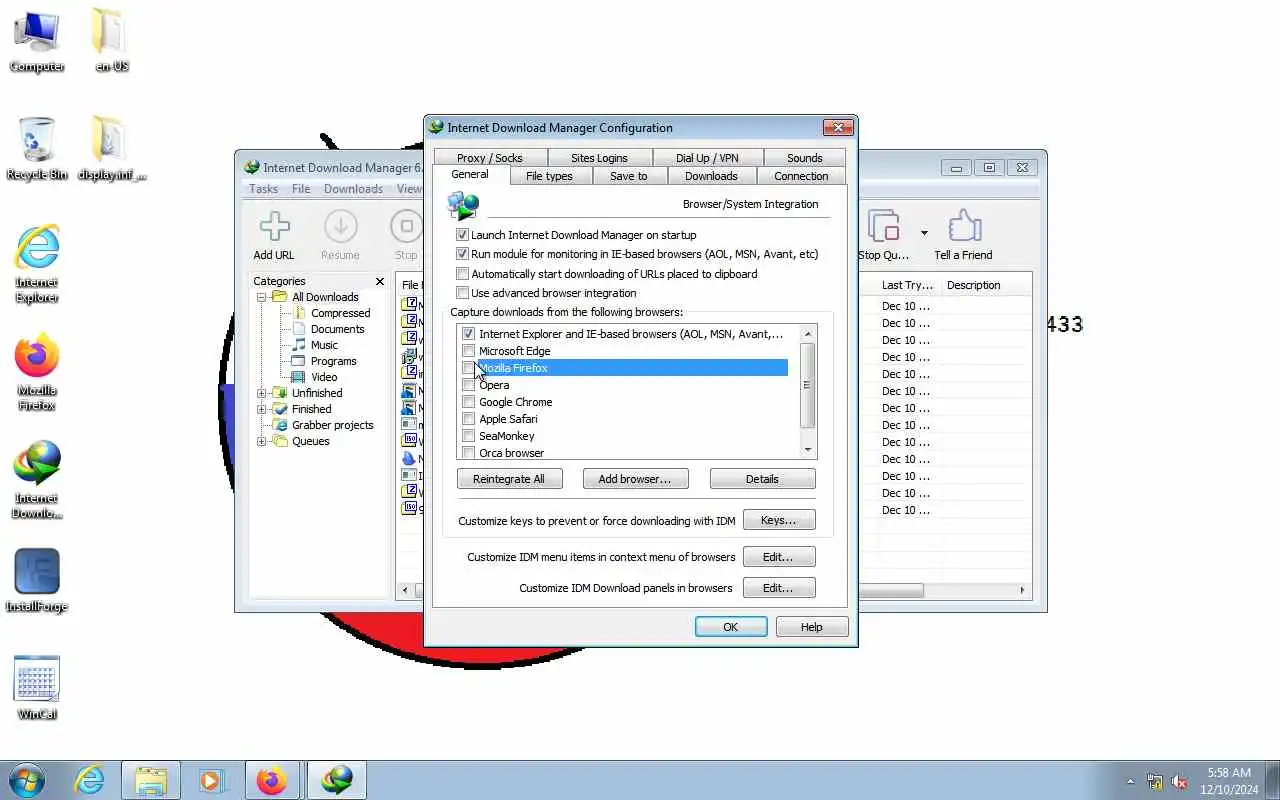
Task: Check Google Chrome browser checkbox
Action: pyautogui.click(x=469, y=402)
